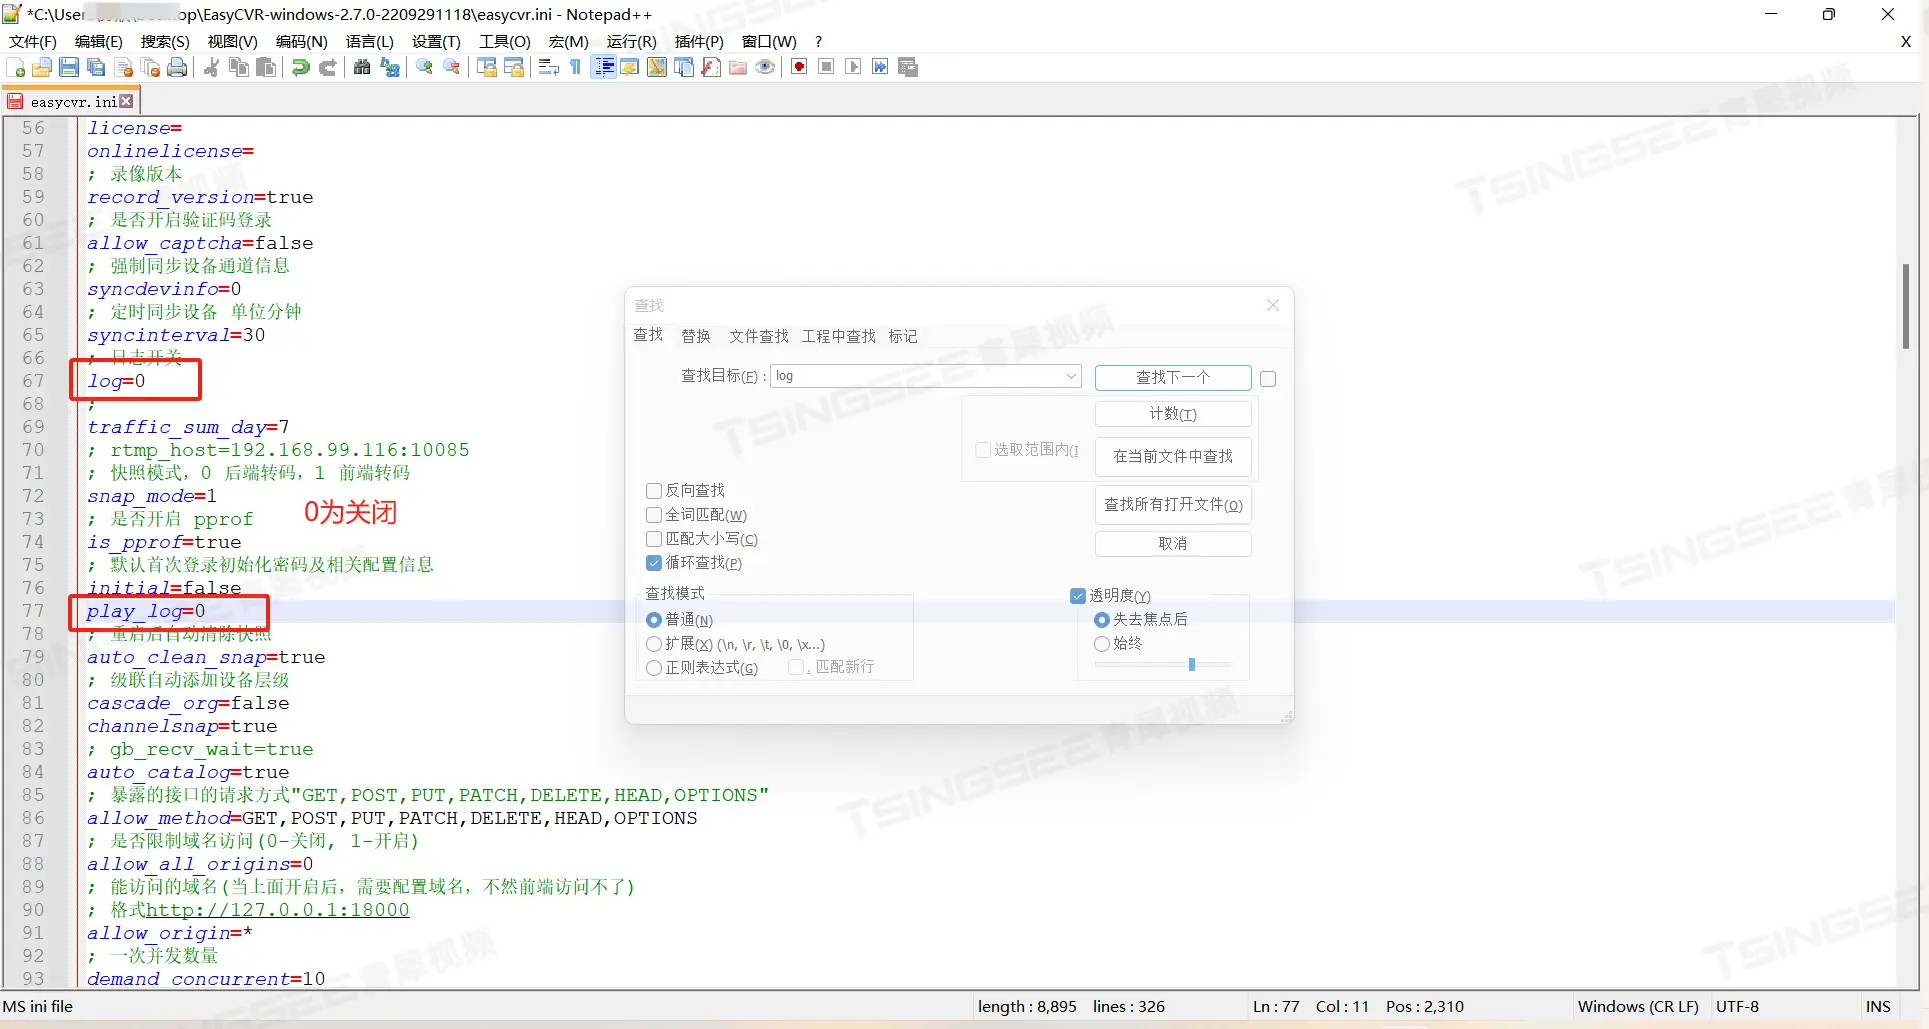Open the 搜索(S) menu

[x=165, y=41]
